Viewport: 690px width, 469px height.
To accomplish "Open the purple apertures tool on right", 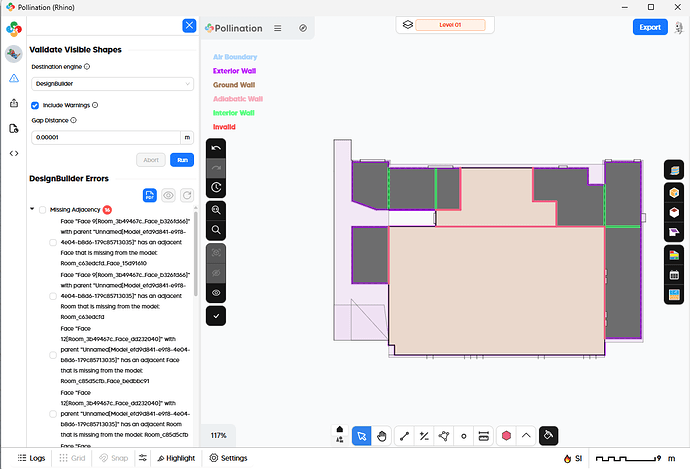I will [674, 232].
